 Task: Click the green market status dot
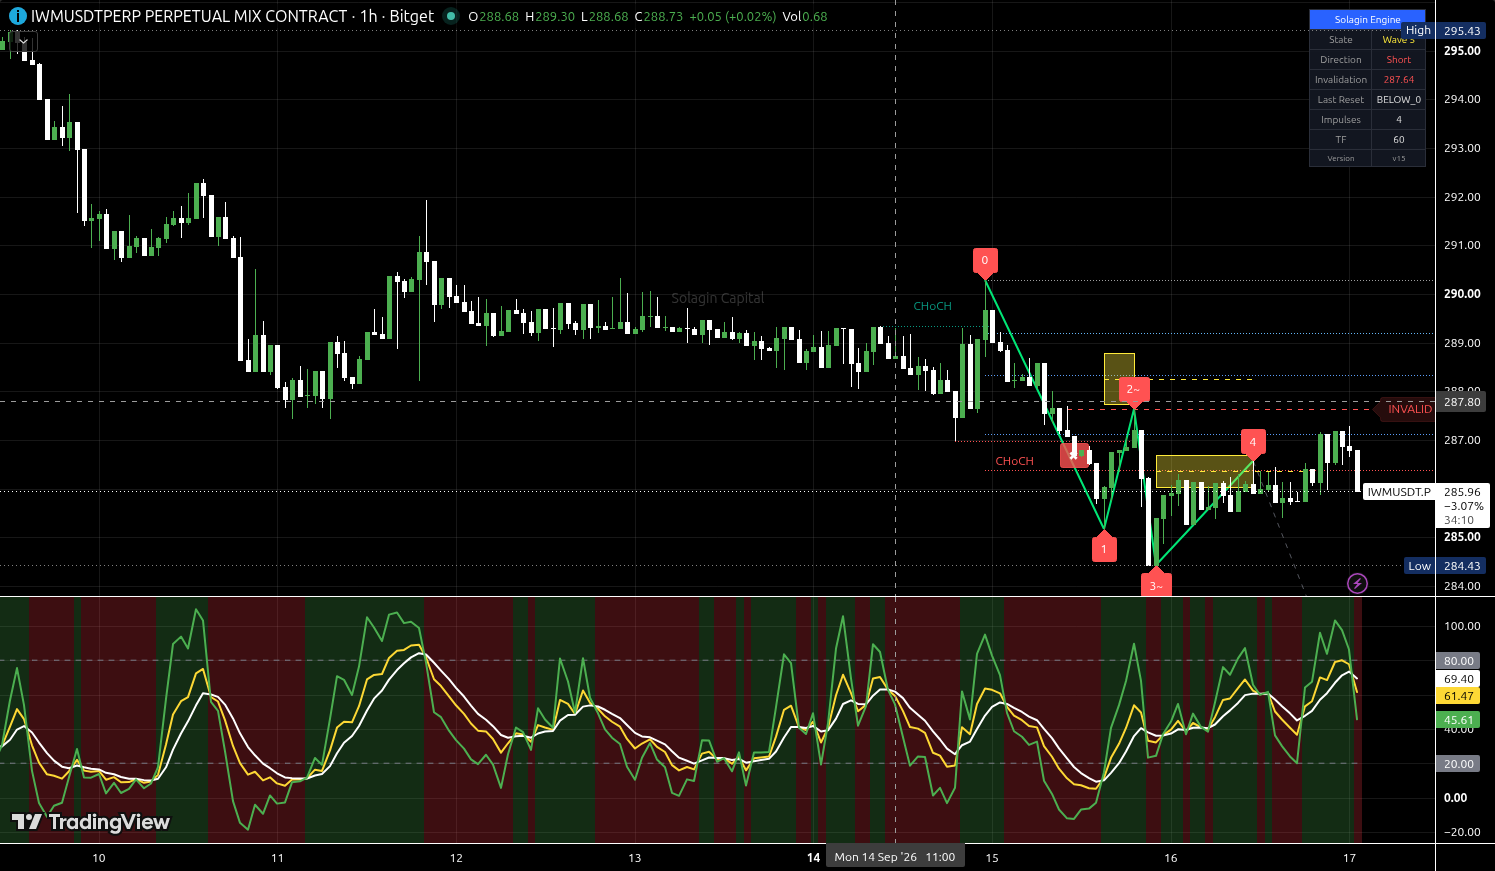pos(451,16)
